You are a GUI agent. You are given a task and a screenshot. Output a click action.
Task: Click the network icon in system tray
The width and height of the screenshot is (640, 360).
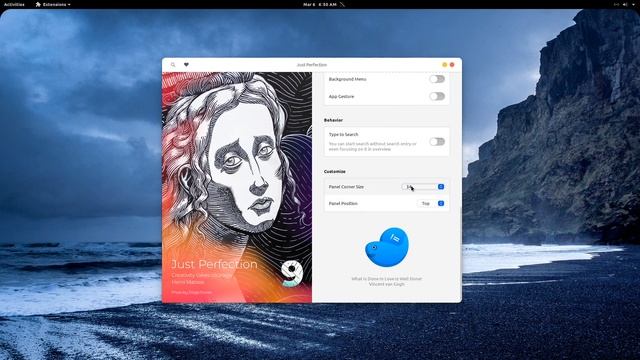616,4
